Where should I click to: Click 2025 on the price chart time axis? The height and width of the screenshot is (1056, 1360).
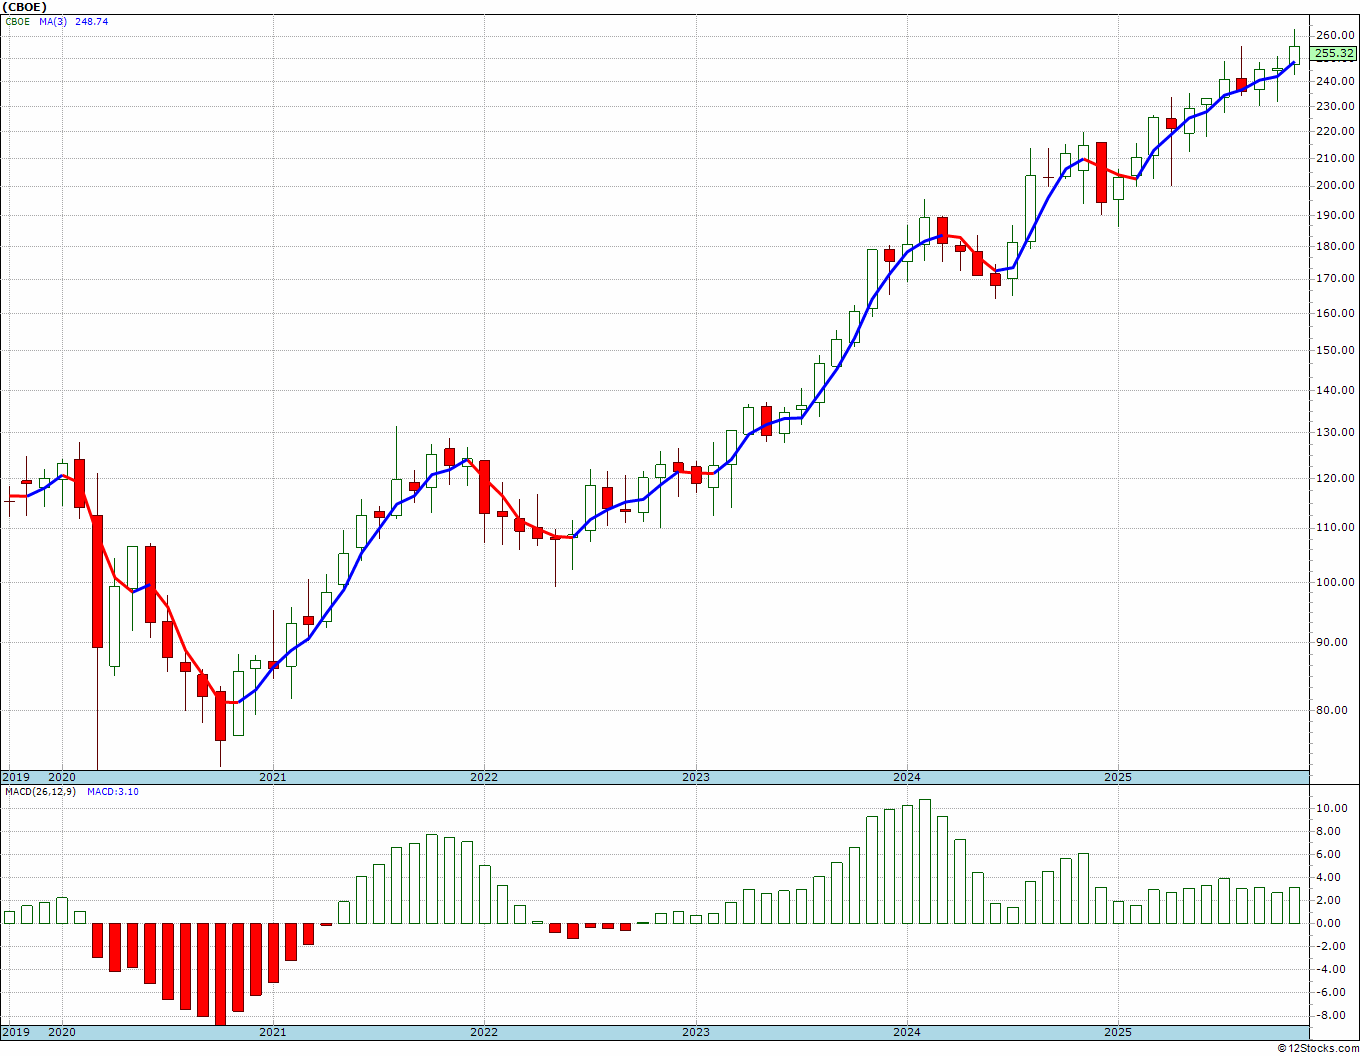pos(1118,777)
